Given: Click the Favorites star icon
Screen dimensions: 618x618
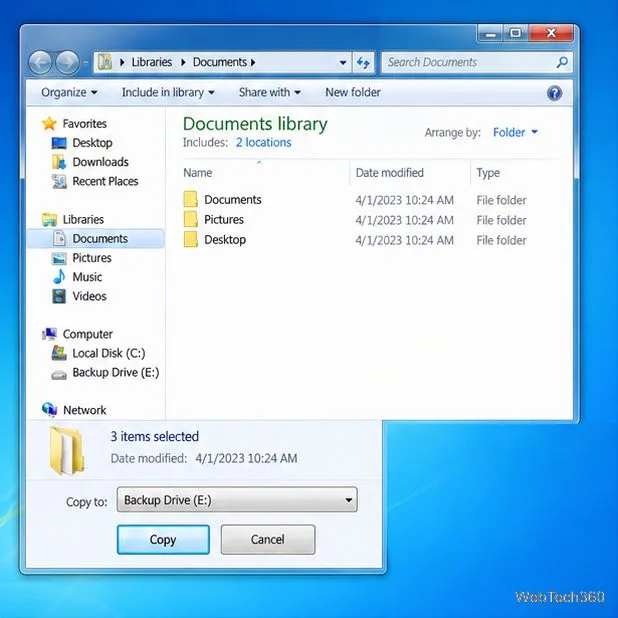Looking at the screenshot, I should pyautogui.click(x=49, y=123).
